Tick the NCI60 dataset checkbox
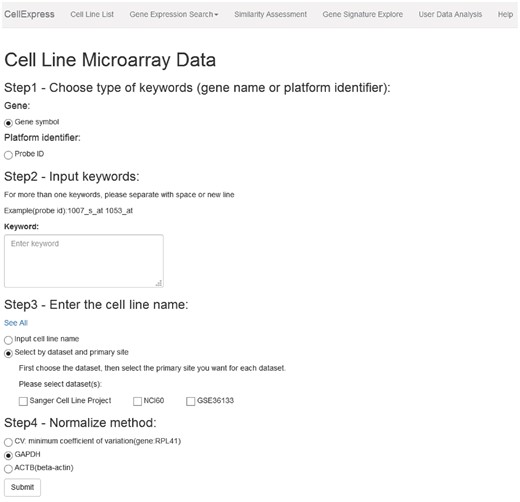The height and width of the screenshot is (502, 520). 137,401
